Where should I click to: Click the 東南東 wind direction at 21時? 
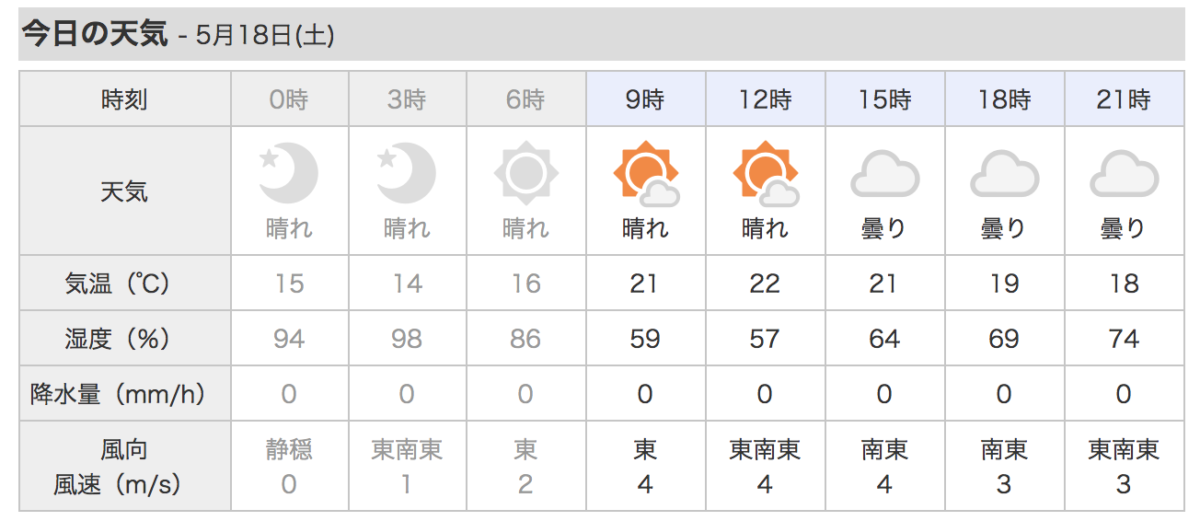pyautogui.click(x=1124, y=450)
